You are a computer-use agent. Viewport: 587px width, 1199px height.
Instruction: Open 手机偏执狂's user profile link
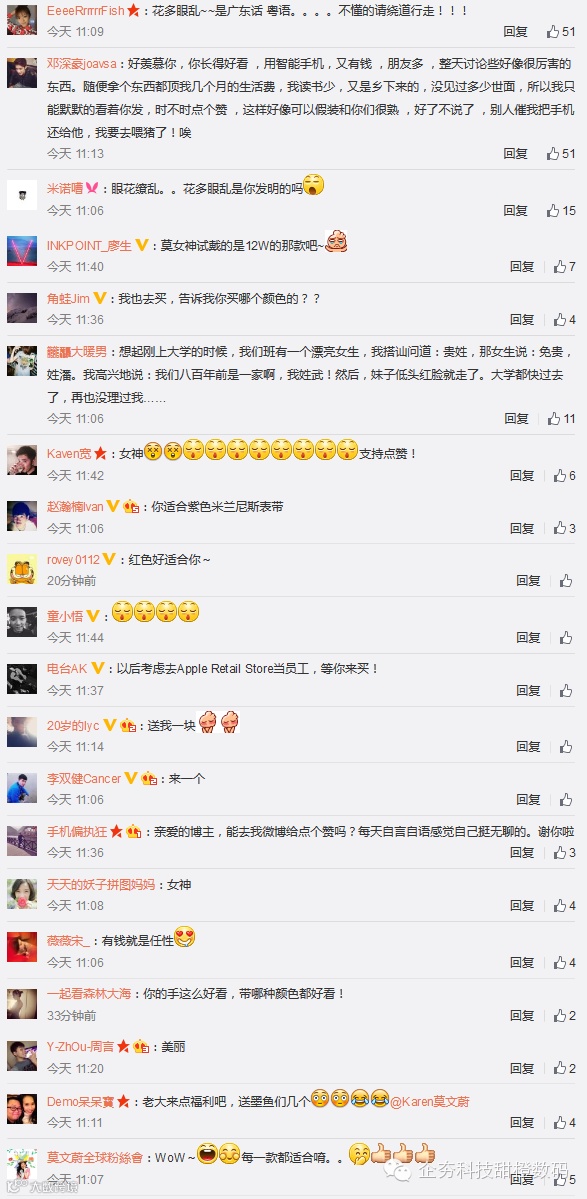pos(77,831)
